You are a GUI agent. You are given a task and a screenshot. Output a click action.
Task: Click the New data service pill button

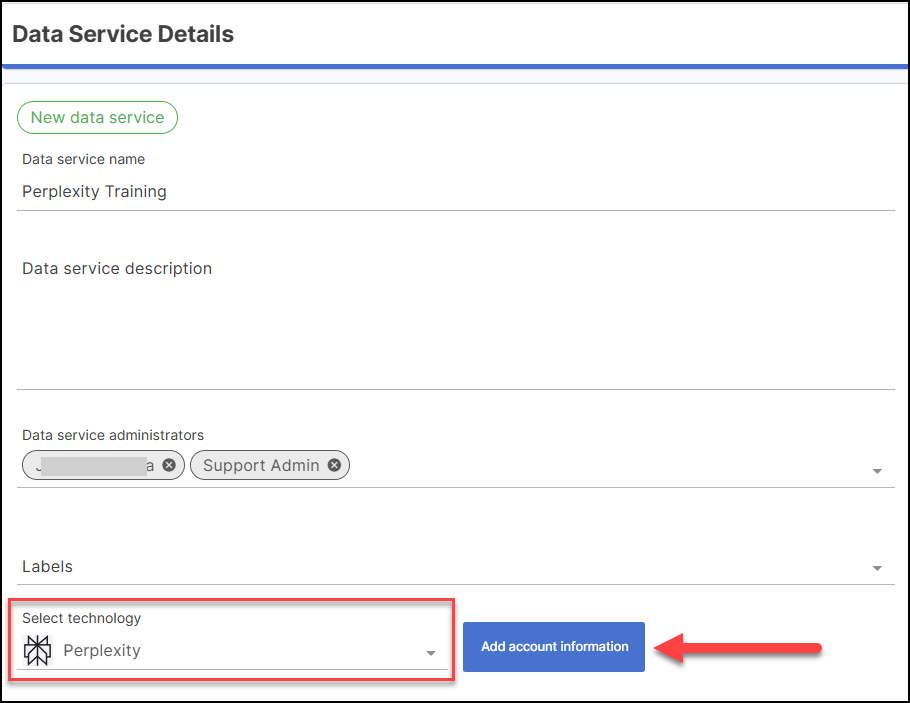(97, 117)
